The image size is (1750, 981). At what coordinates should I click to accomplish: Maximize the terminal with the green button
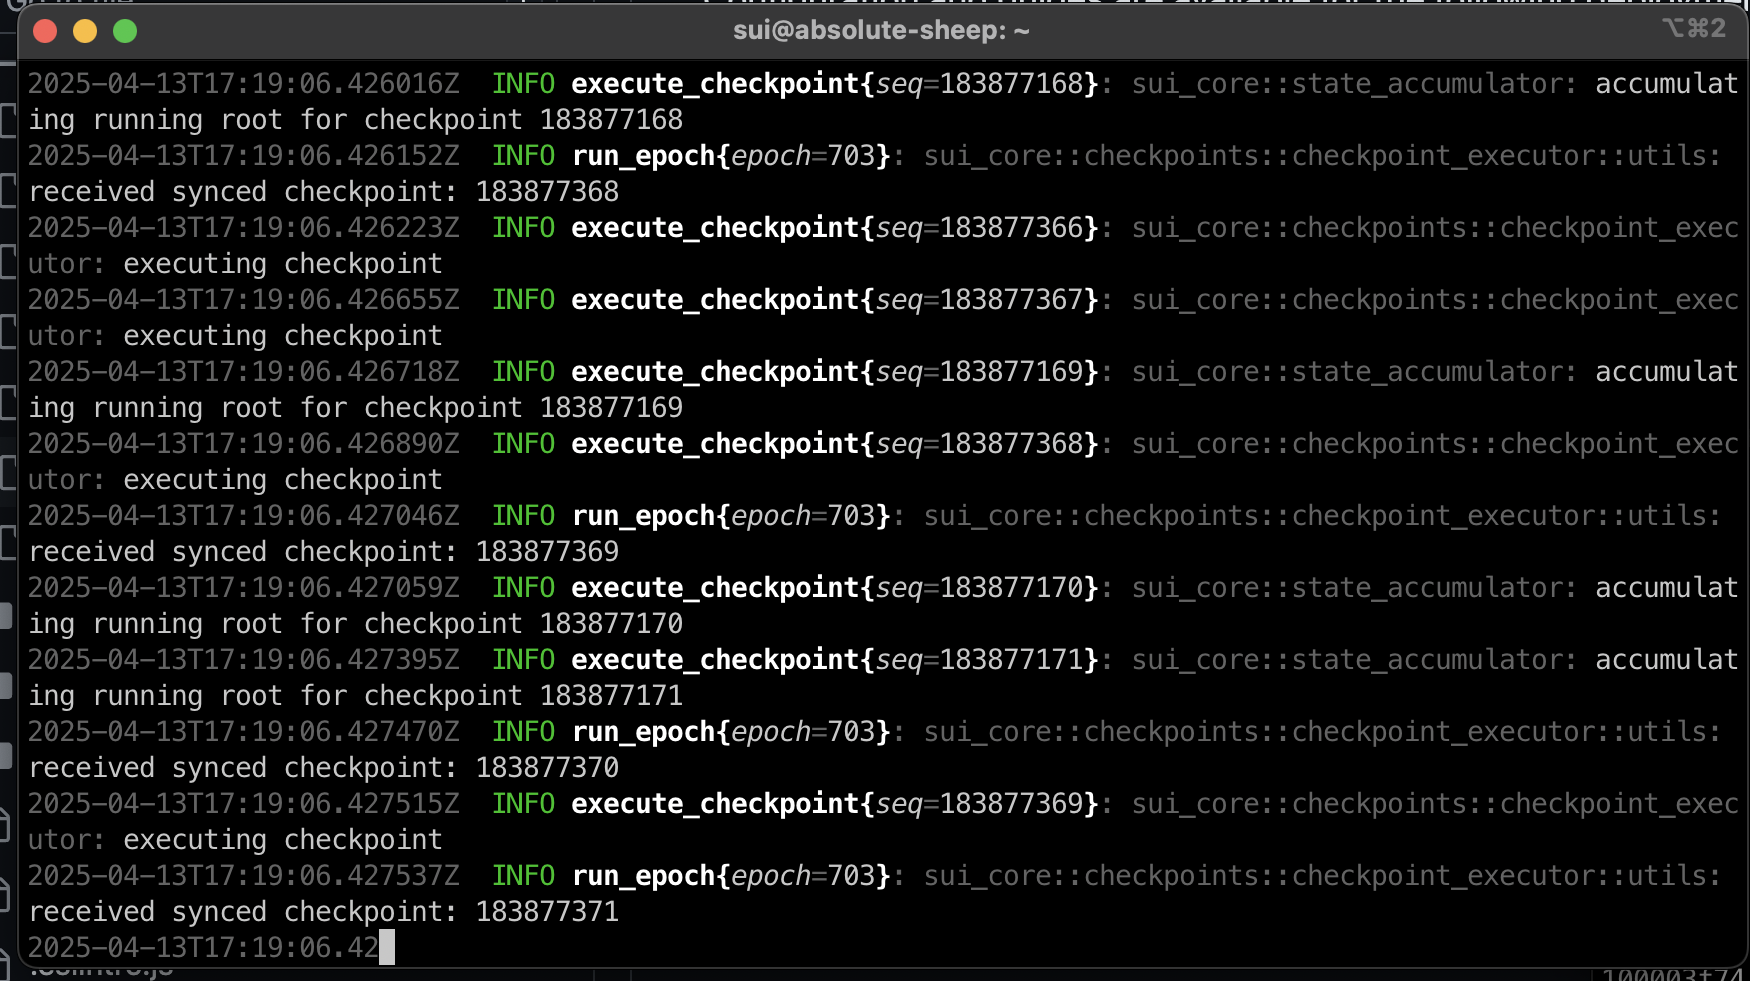click(125, 31)
